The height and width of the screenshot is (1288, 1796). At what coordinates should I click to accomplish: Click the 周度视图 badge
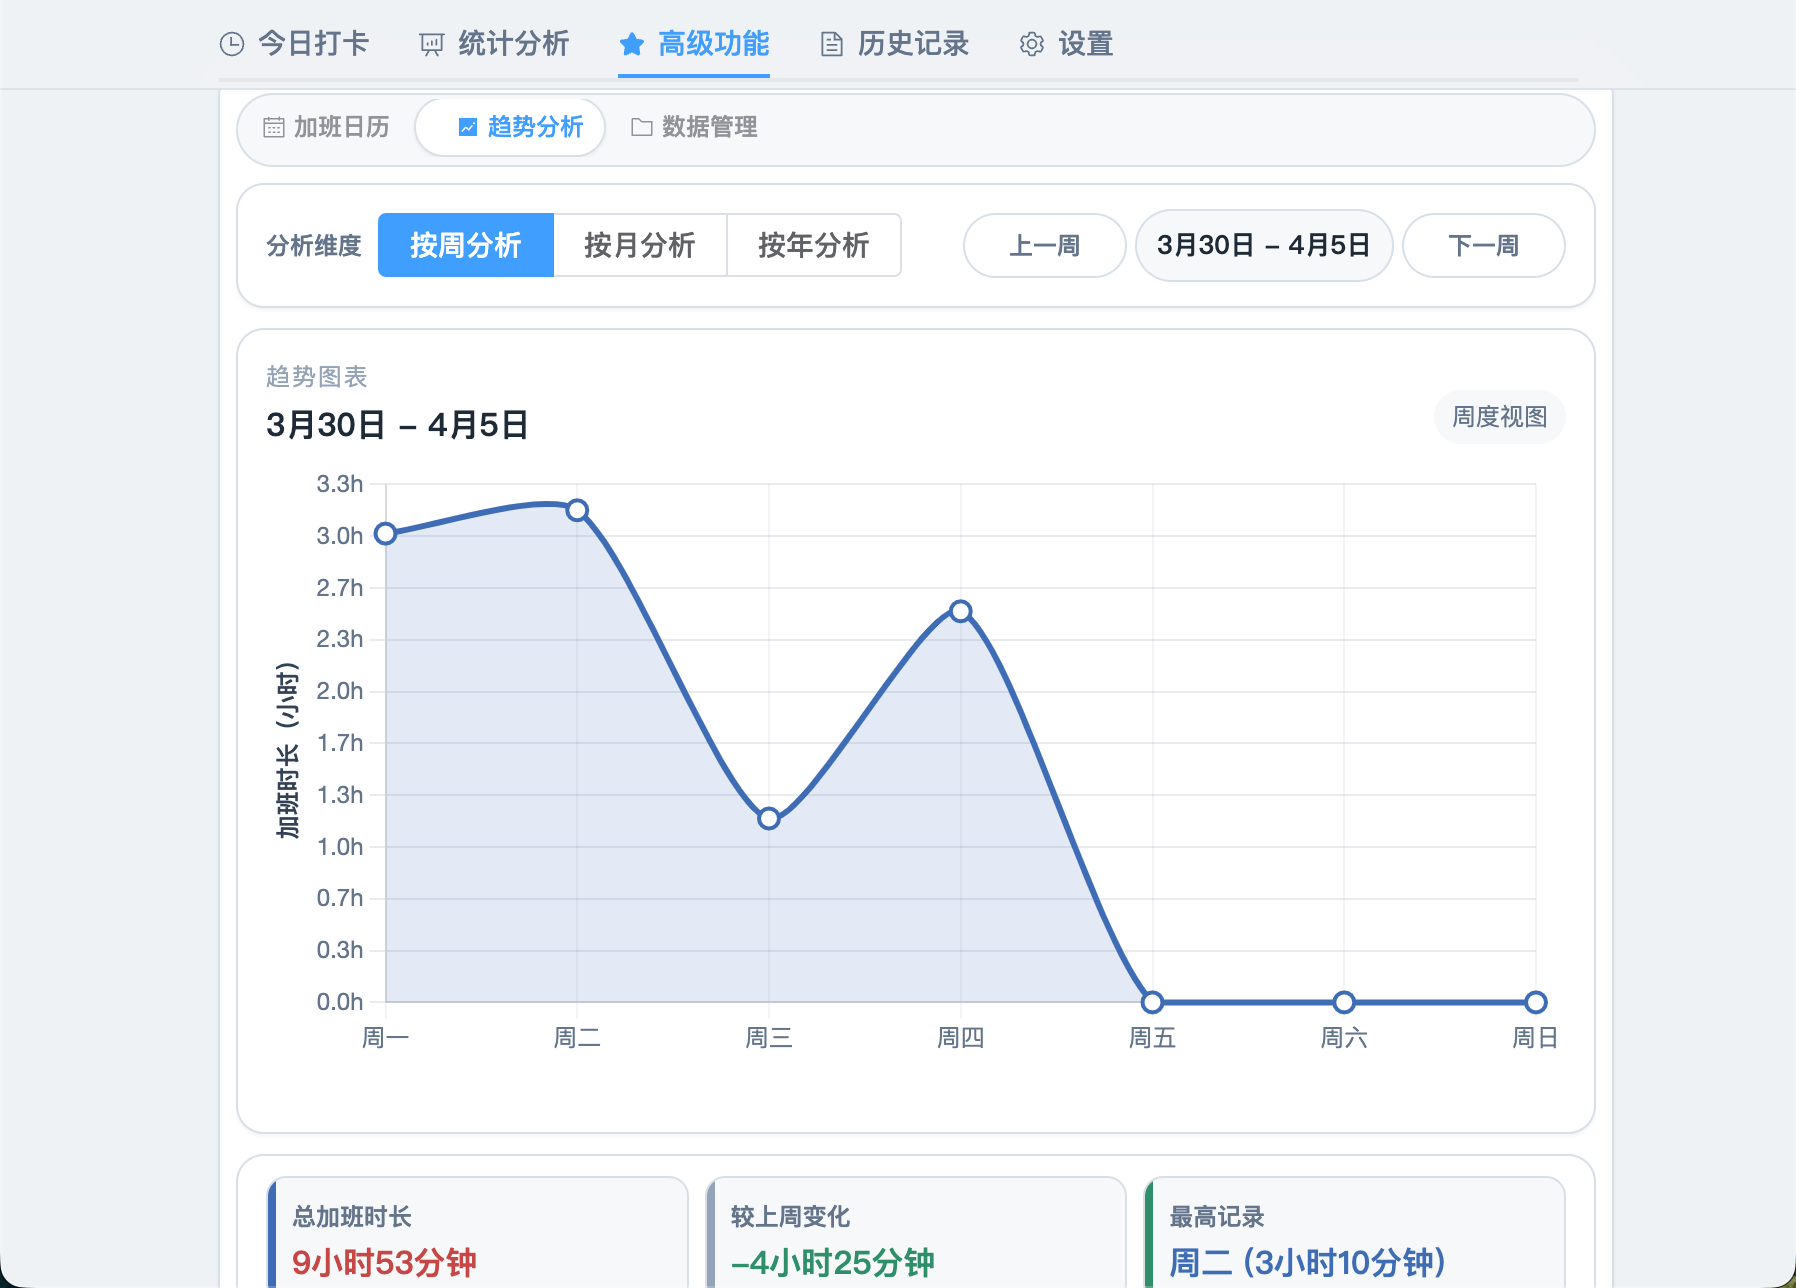click(1499, 417)
